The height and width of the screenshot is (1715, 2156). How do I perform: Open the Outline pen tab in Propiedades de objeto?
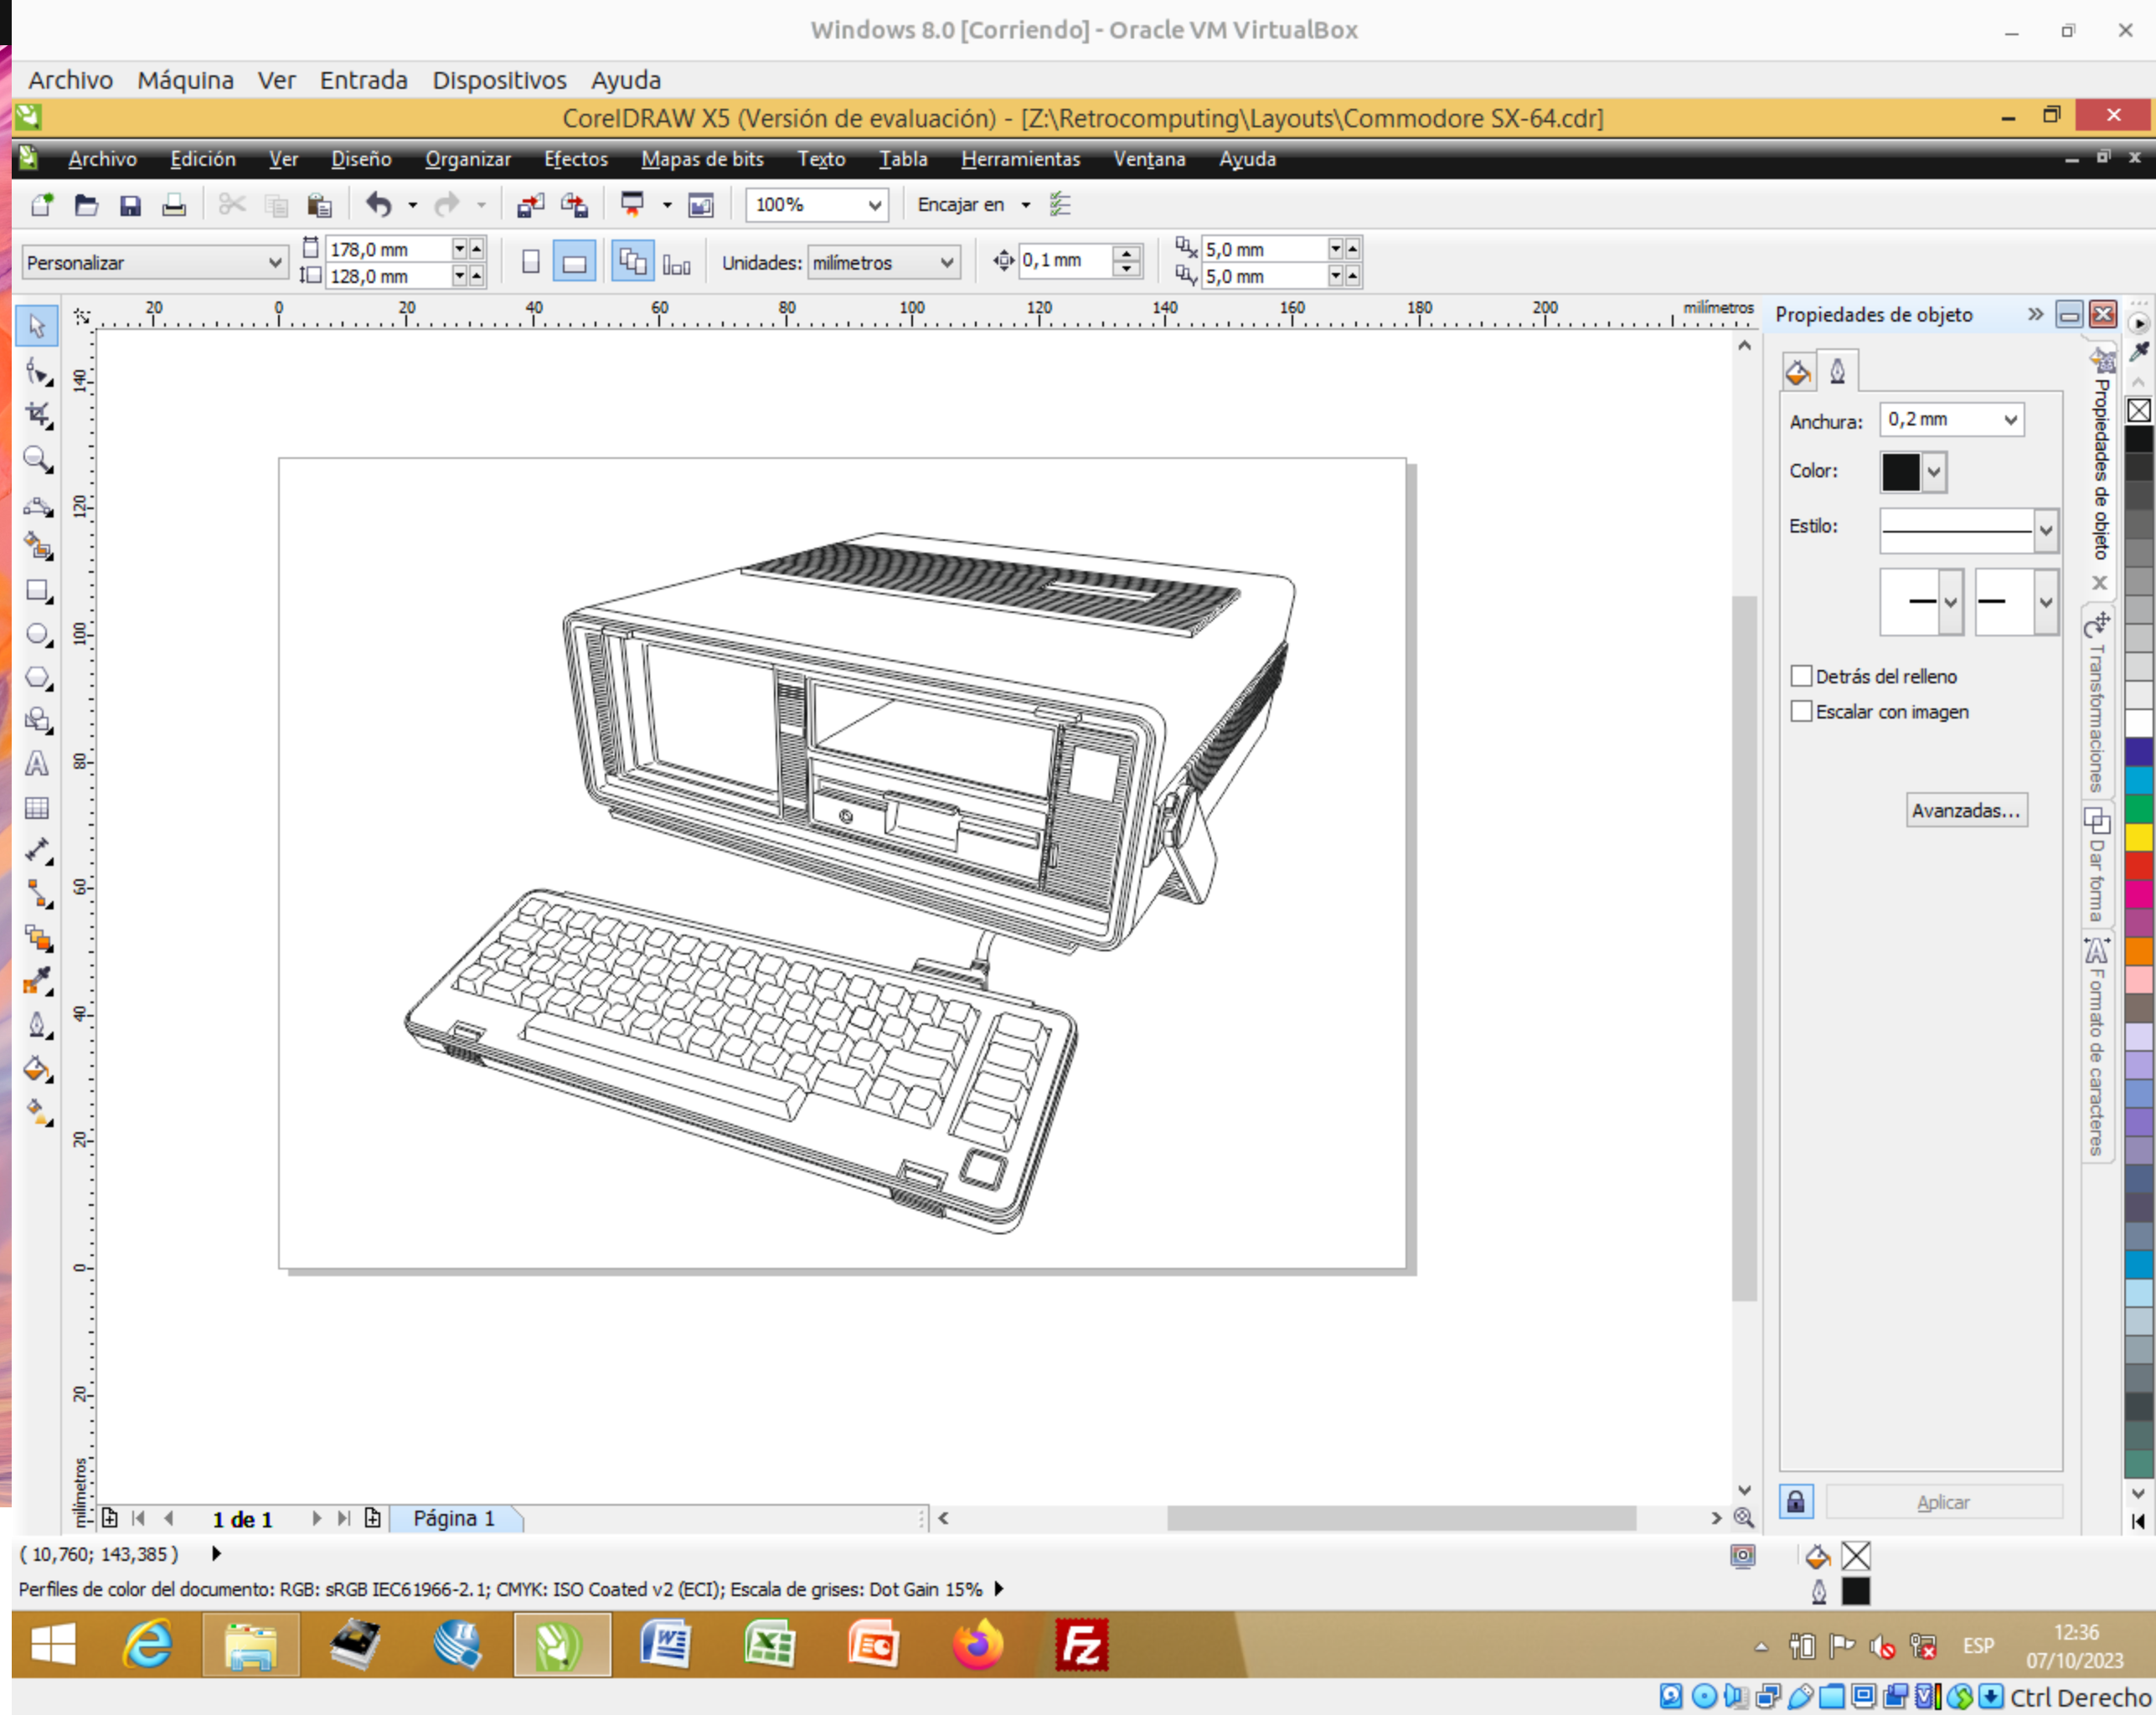coord(1838,372)
